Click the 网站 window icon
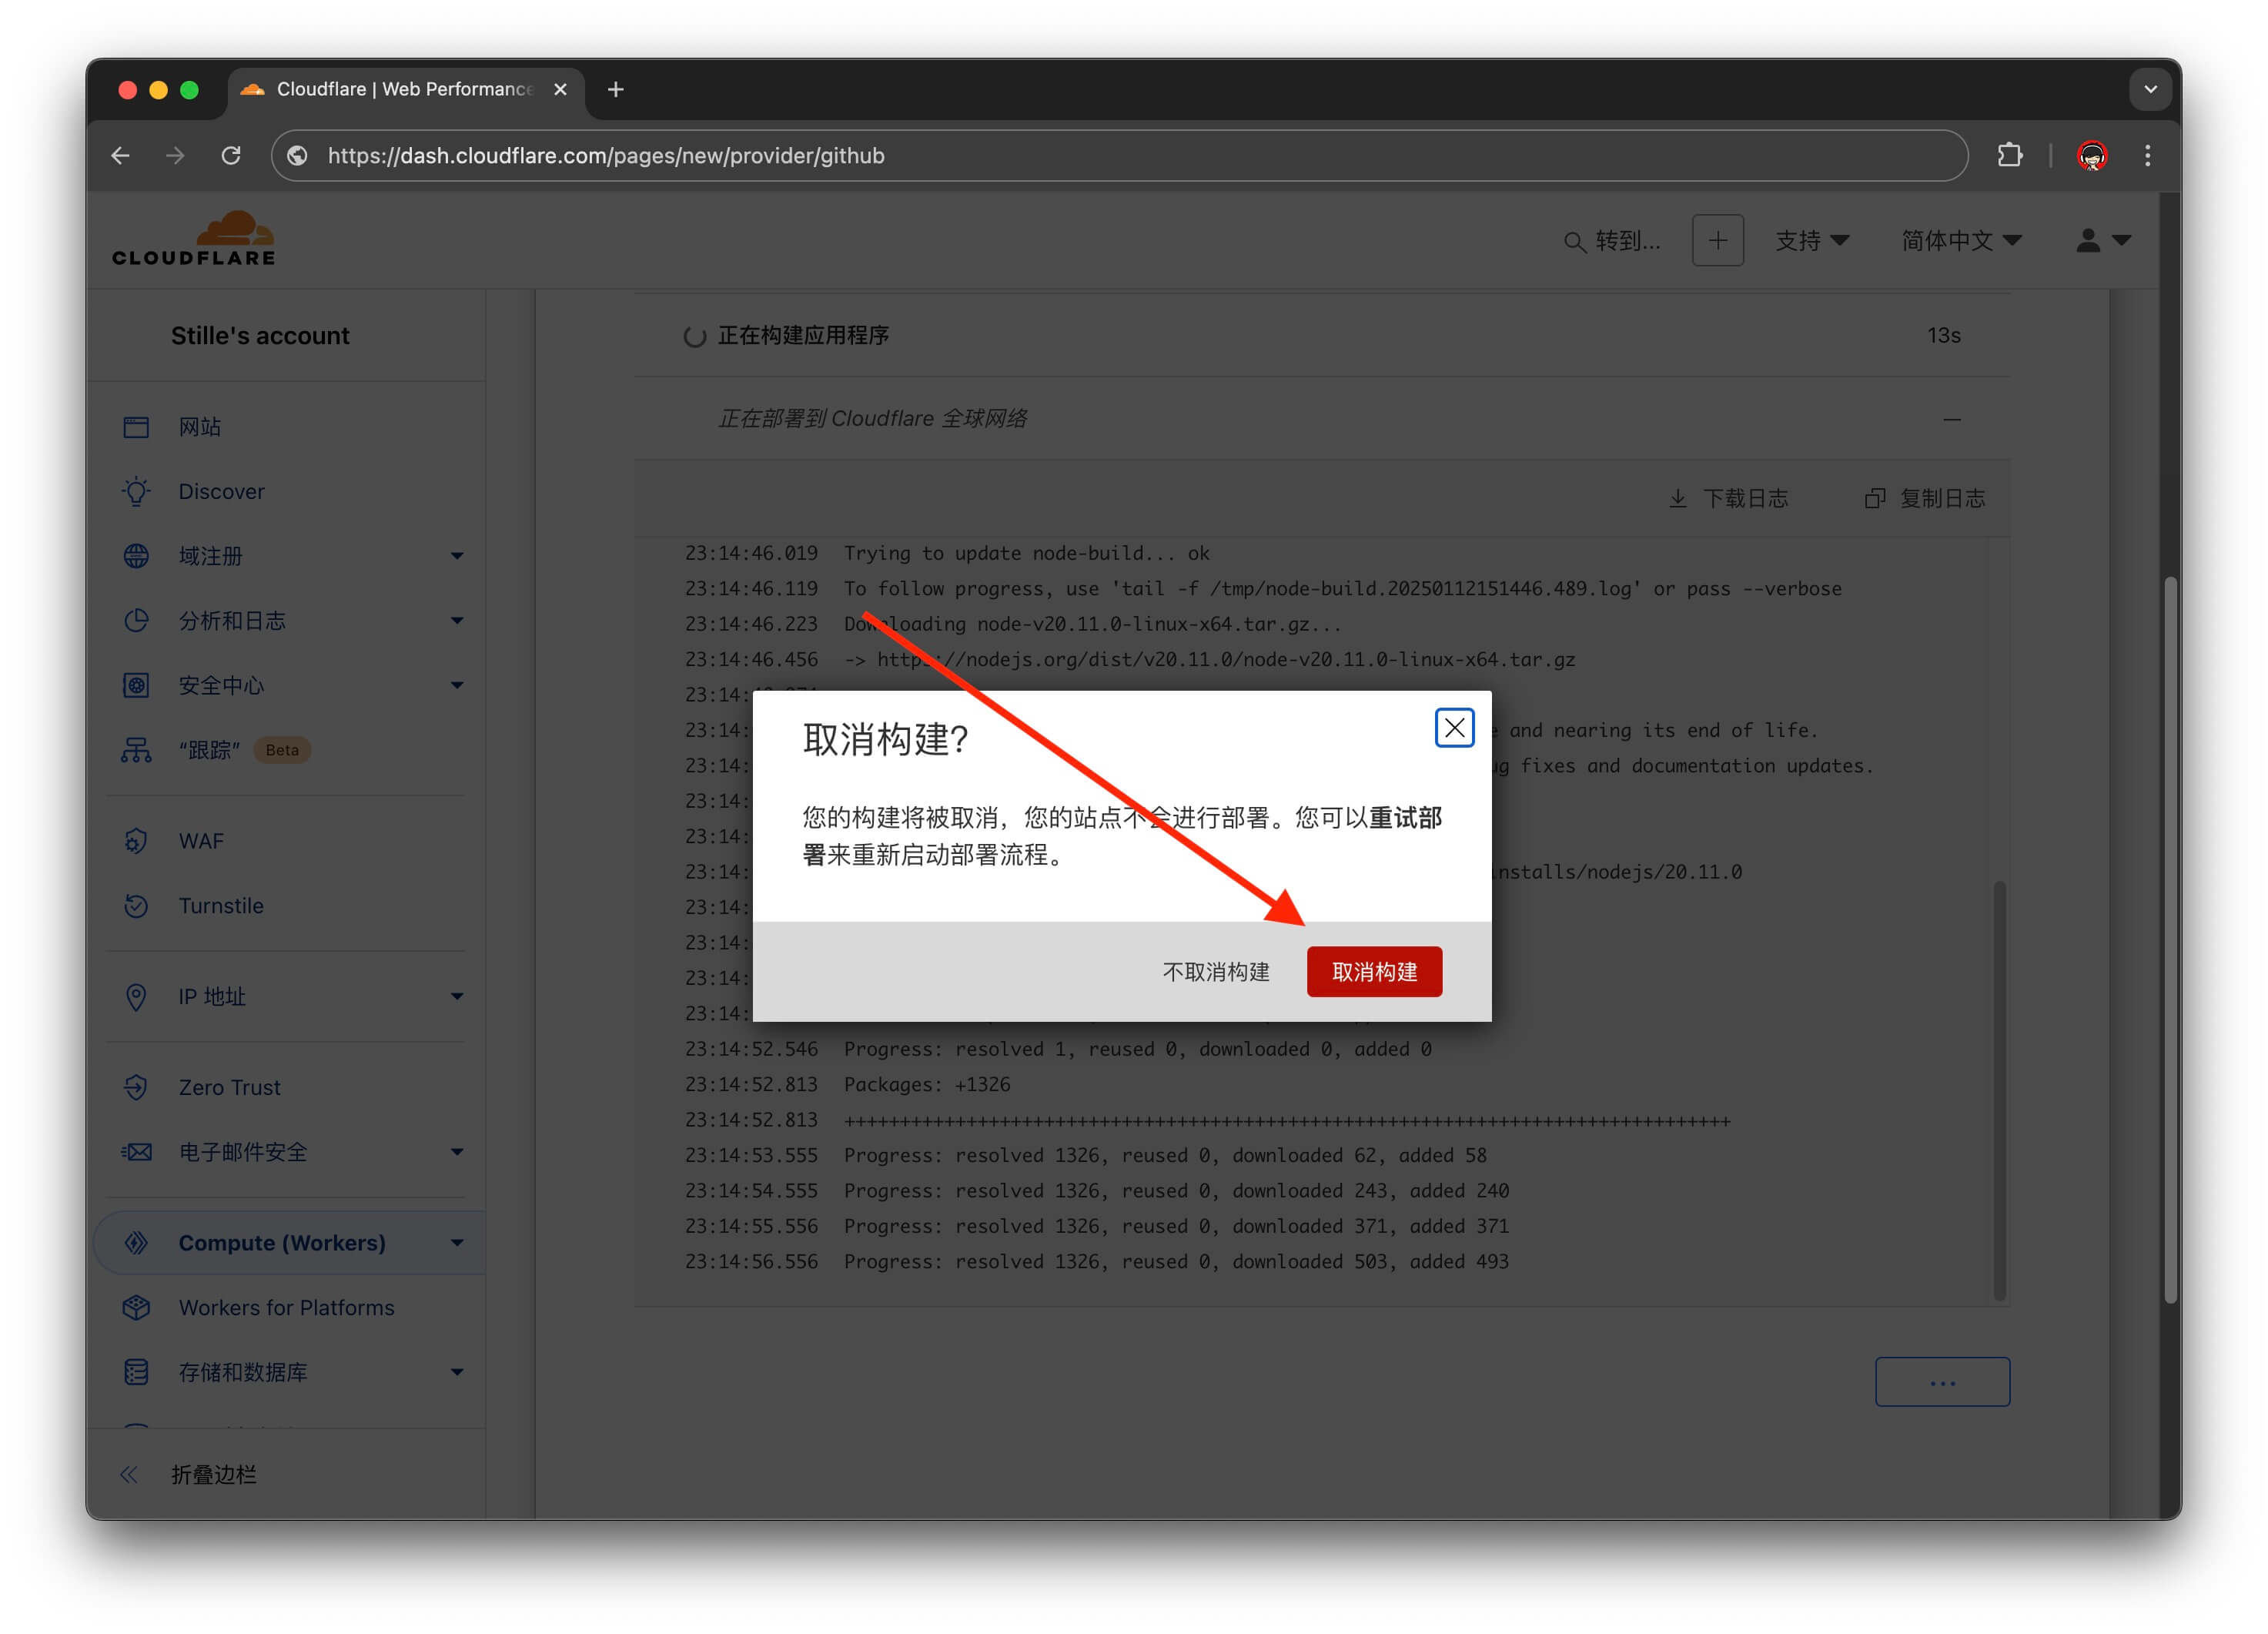This screenshot has height=1634, width=2268. point(136,427)
